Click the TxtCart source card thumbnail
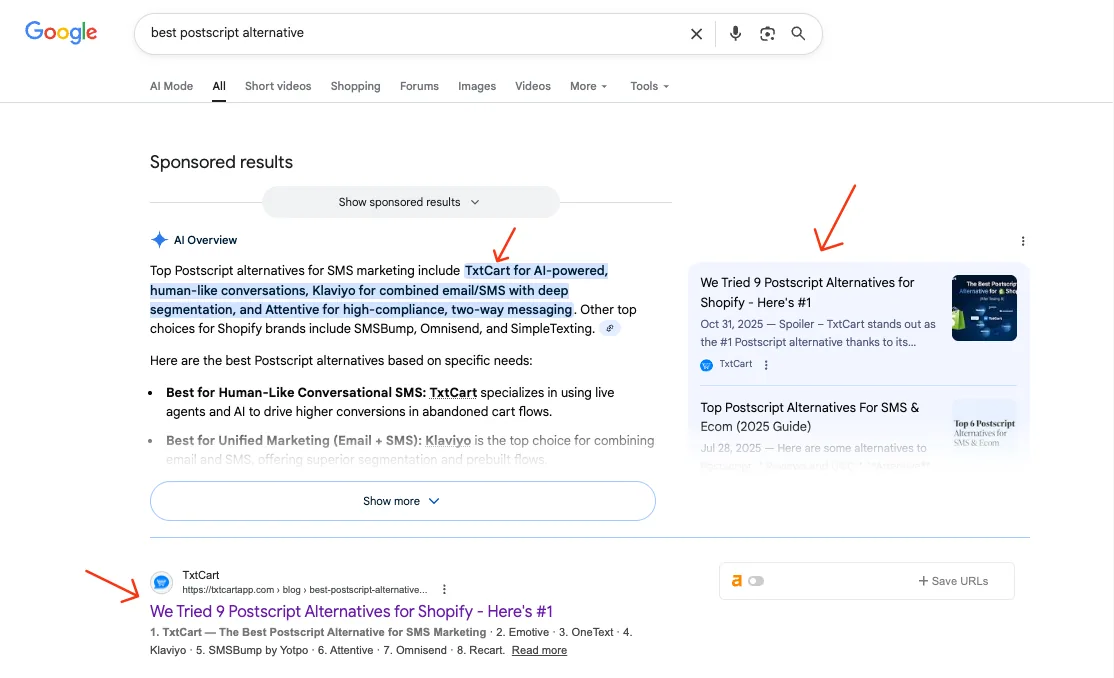Viewport: 1114px width, 678px height. 984,308
